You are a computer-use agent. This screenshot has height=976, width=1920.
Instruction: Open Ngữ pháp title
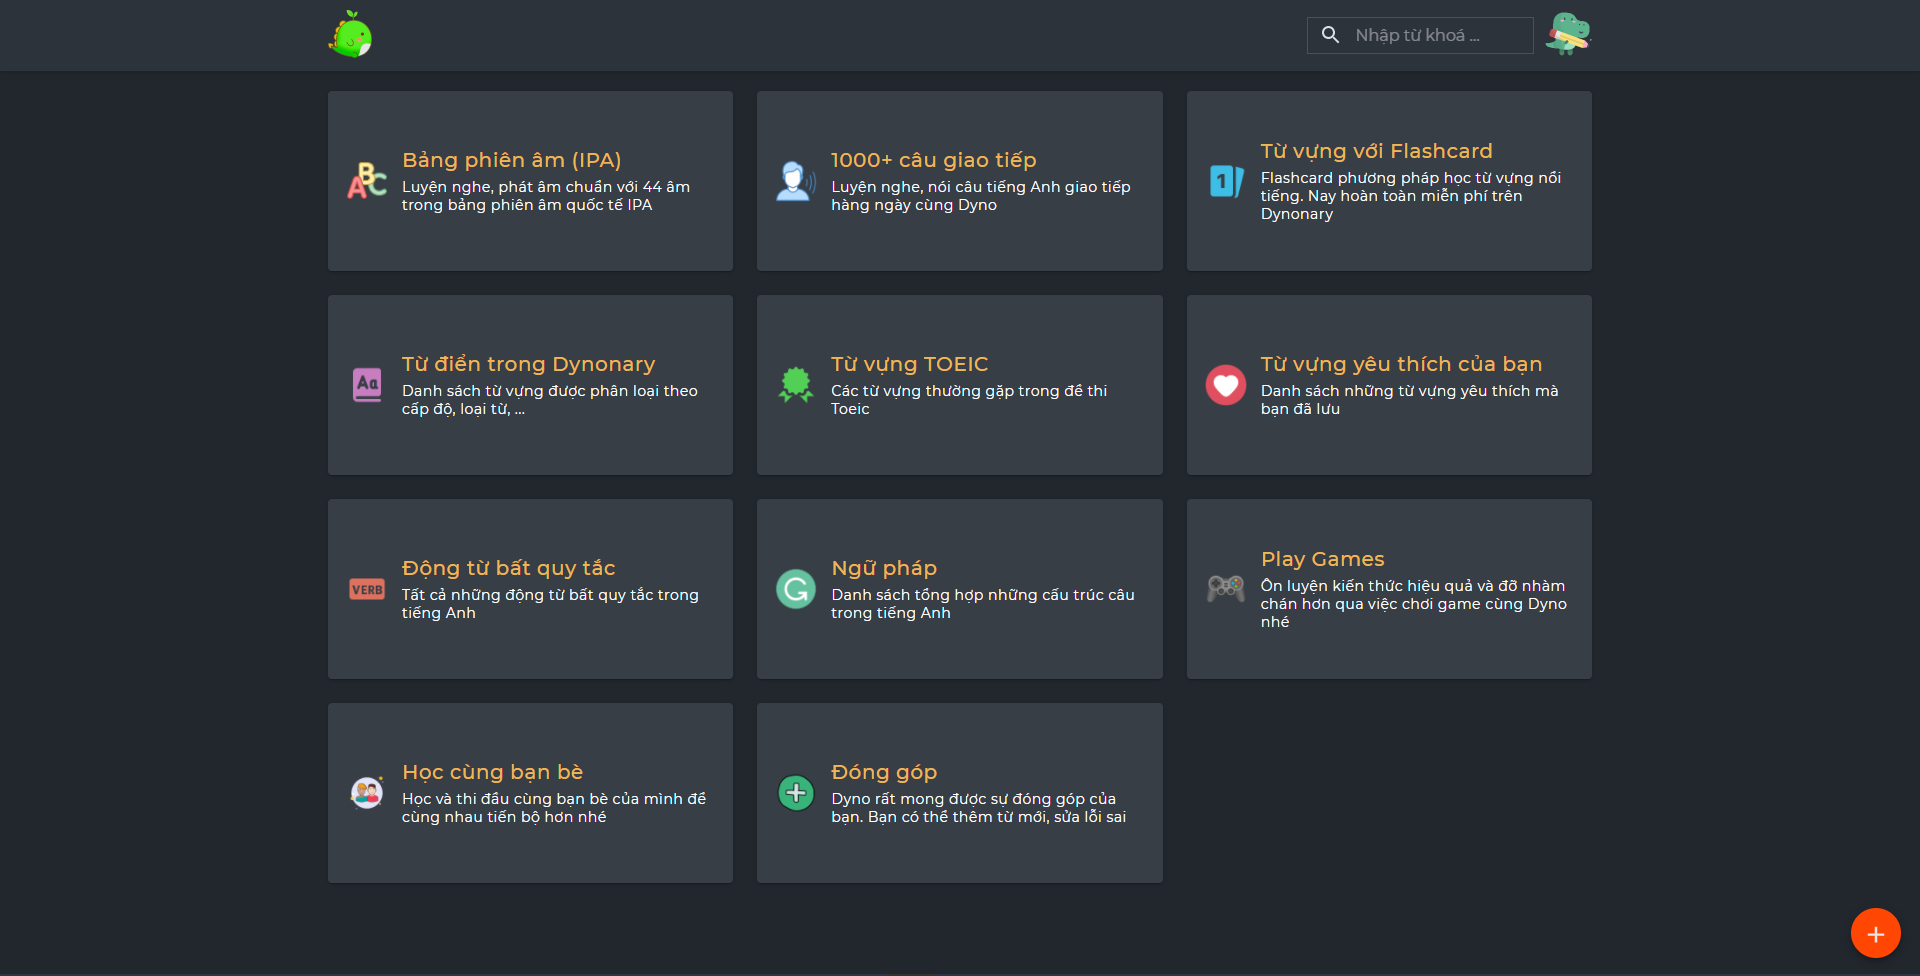click(x=884, y=568)
